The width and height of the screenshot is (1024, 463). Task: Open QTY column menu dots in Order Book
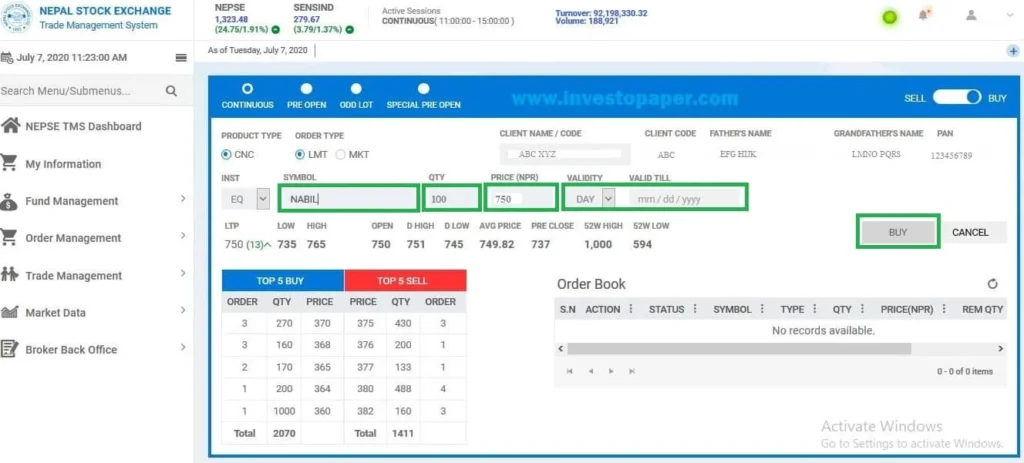862,309
